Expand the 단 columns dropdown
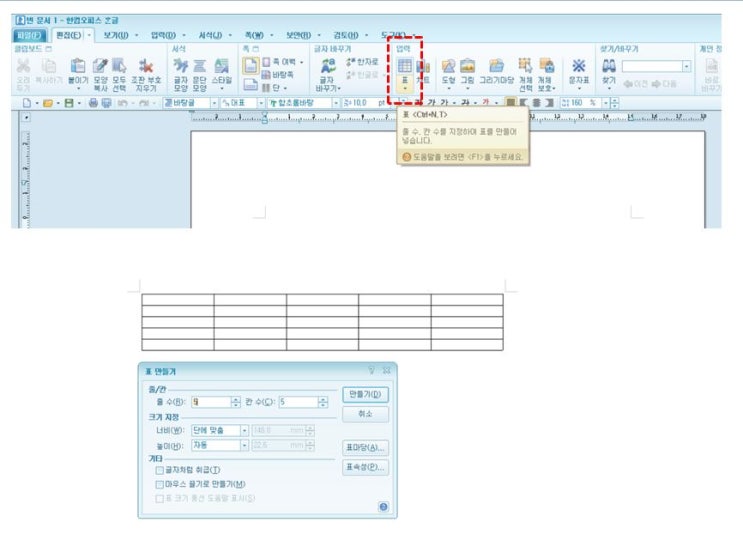The height and width of the screenshot is (534, 743). pyautogui.click(x=286, y=88)
